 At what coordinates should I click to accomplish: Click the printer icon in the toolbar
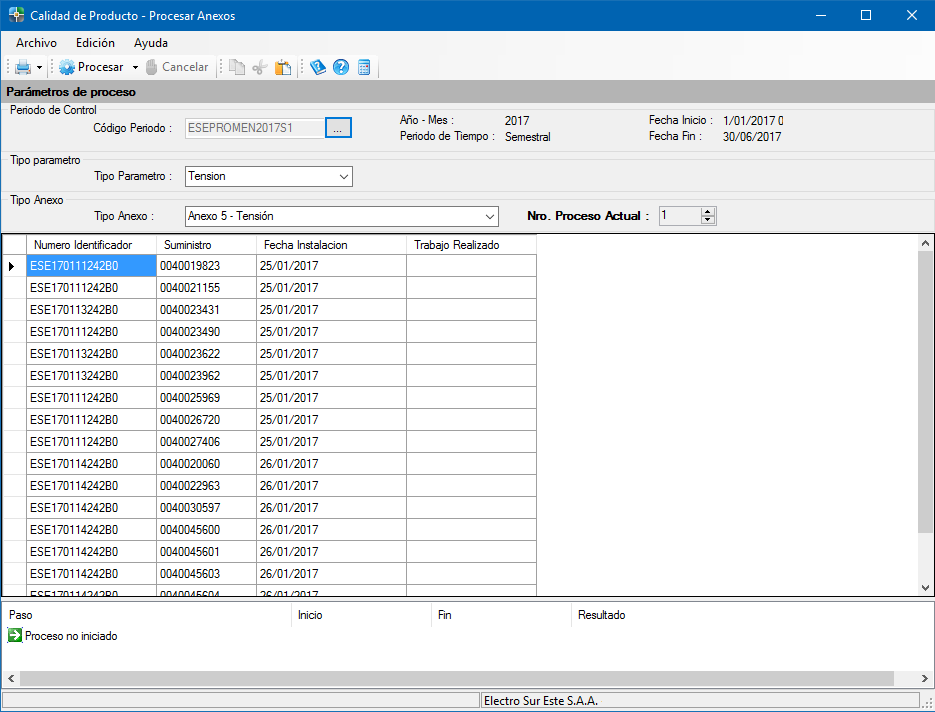point(22,67)
